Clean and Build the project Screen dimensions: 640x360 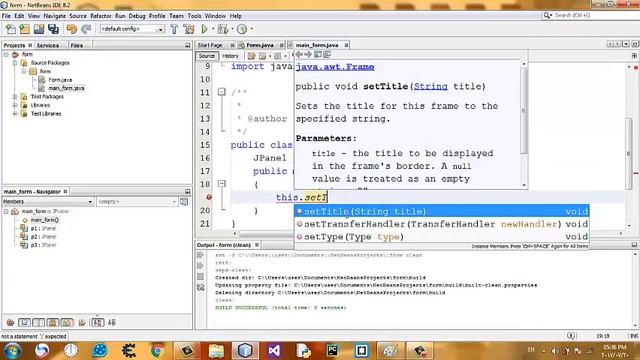189,29
